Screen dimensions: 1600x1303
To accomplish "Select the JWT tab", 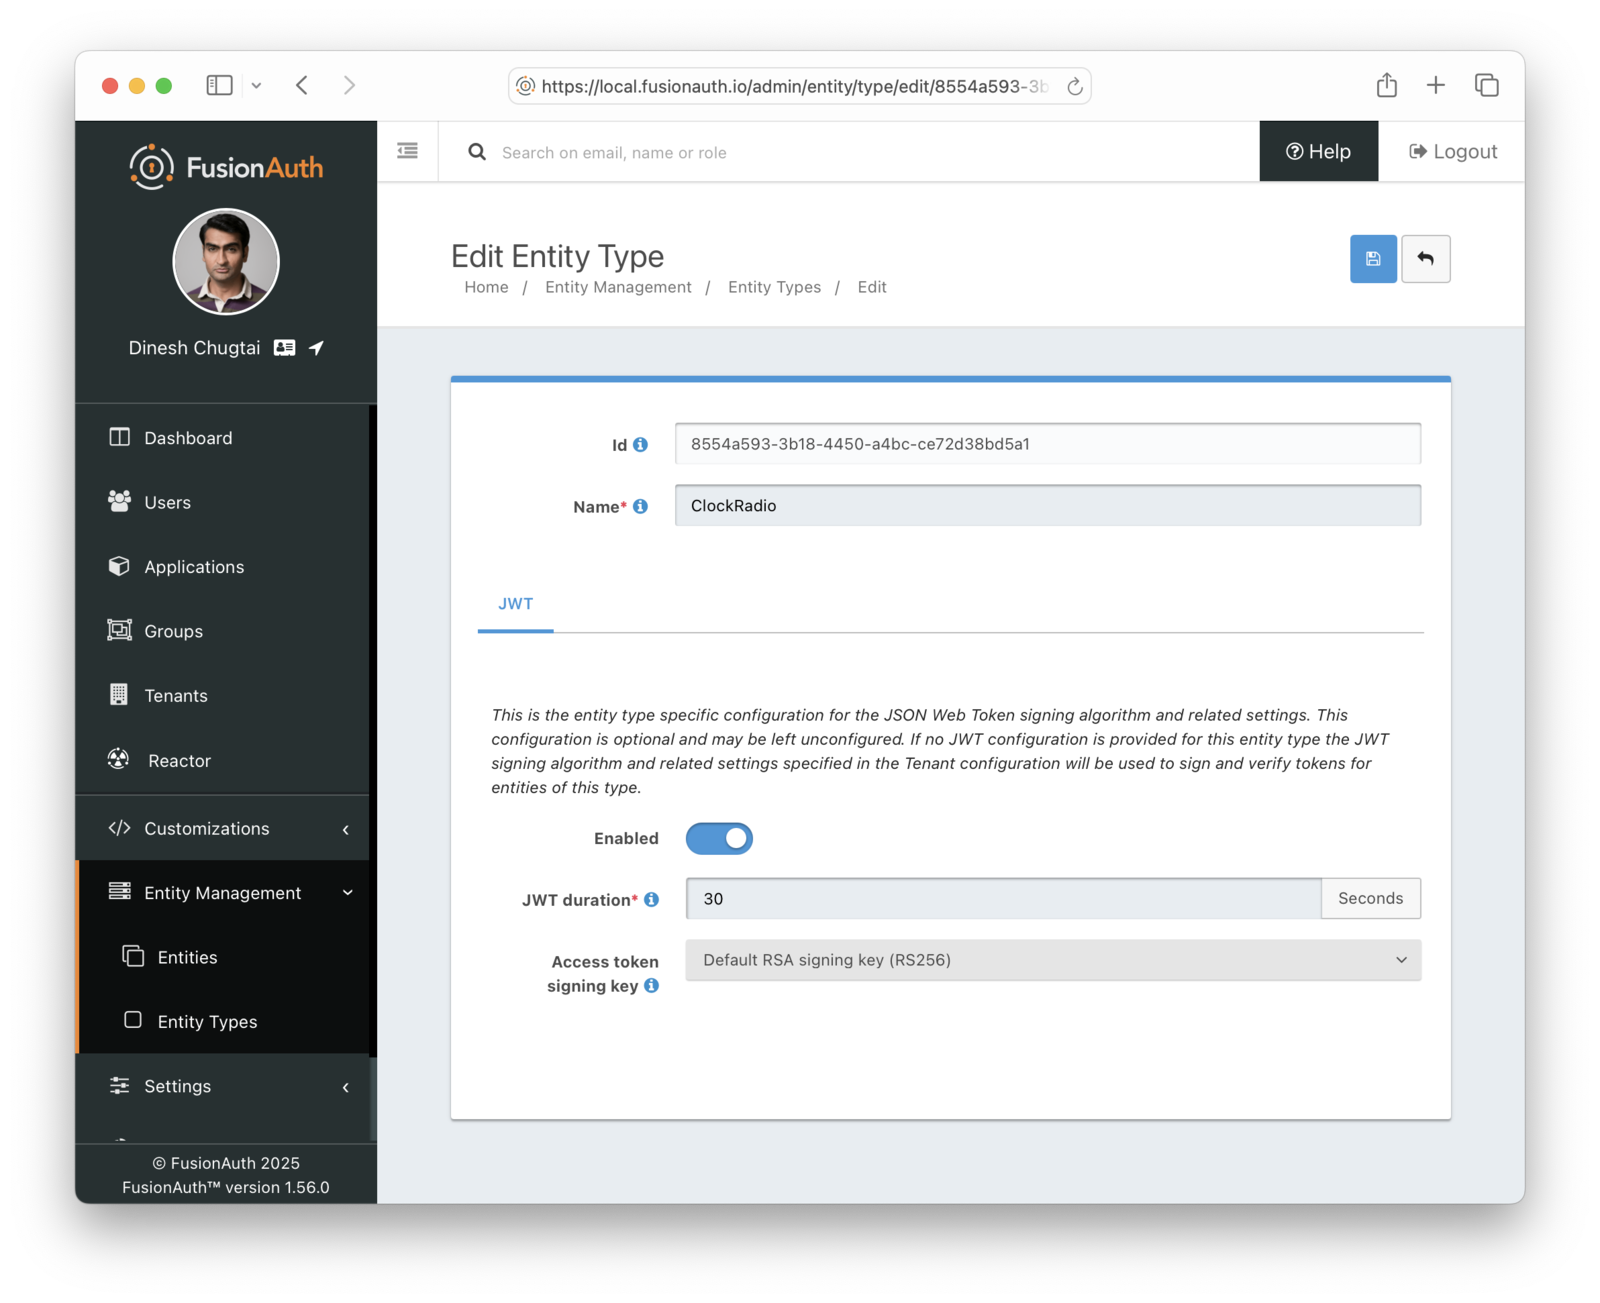I will (x=515, y=604).
